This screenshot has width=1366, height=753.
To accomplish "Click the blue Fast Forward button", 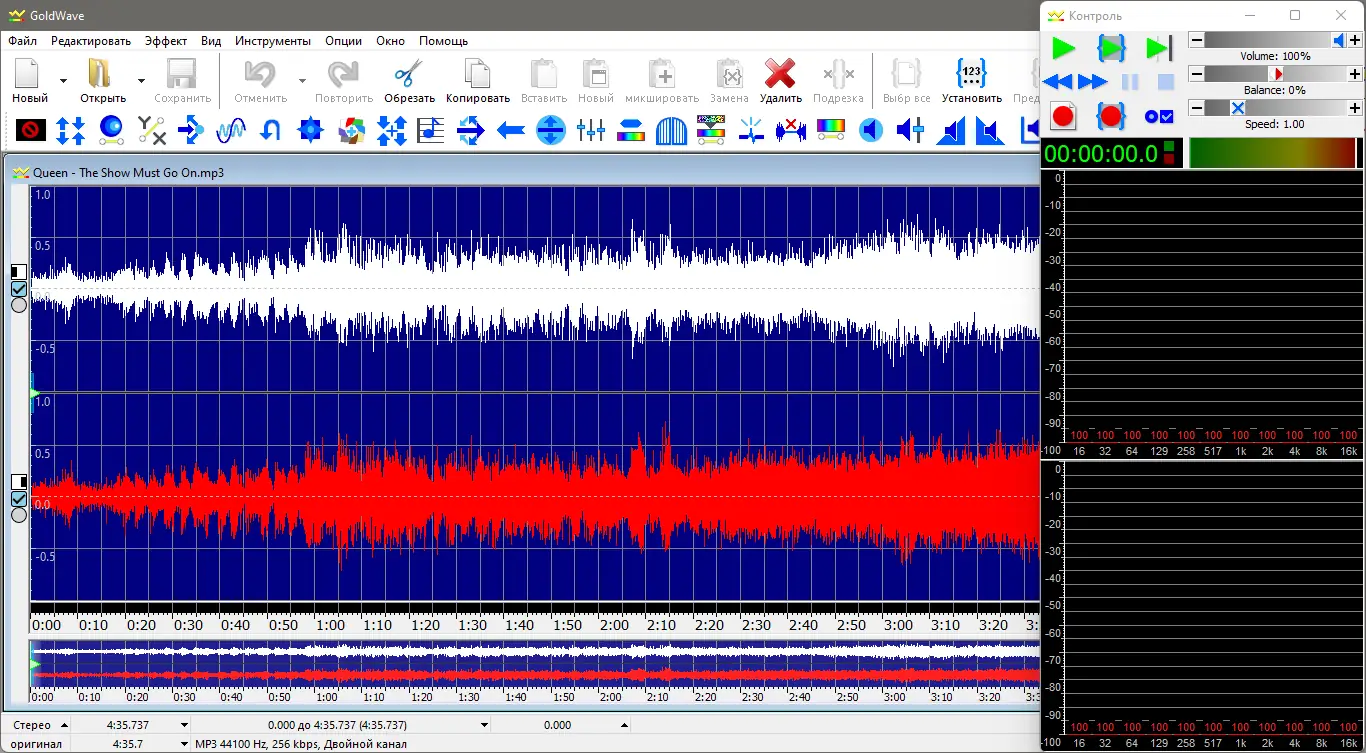I will 1093,82.
